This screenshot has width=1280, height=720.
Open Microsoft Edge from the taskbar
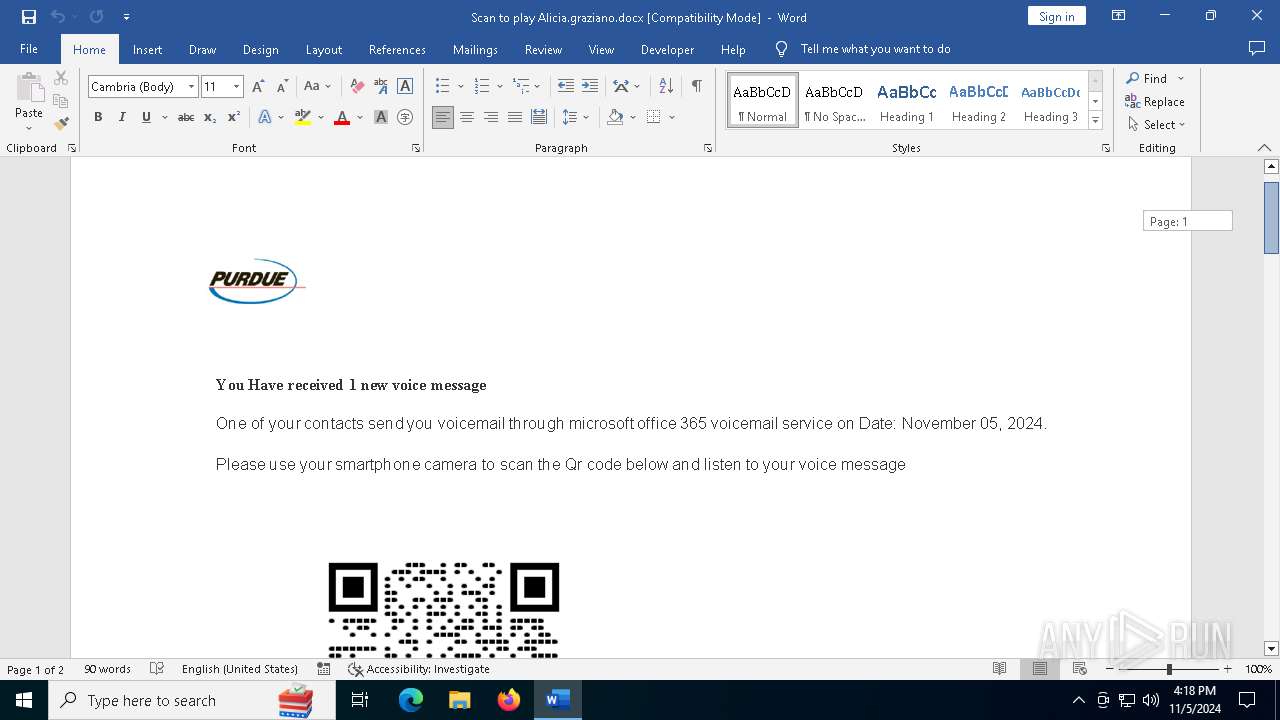[411, 700]
